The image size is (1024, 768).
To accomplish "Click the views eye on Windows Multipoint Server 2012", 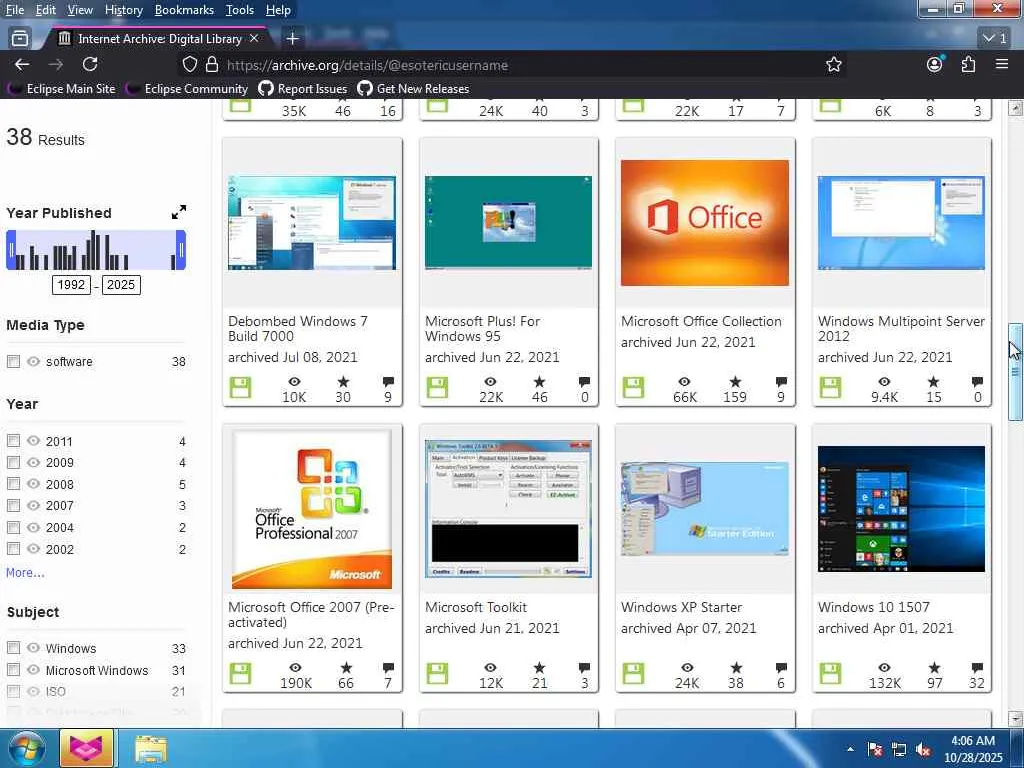I will (x=884, y=381).
